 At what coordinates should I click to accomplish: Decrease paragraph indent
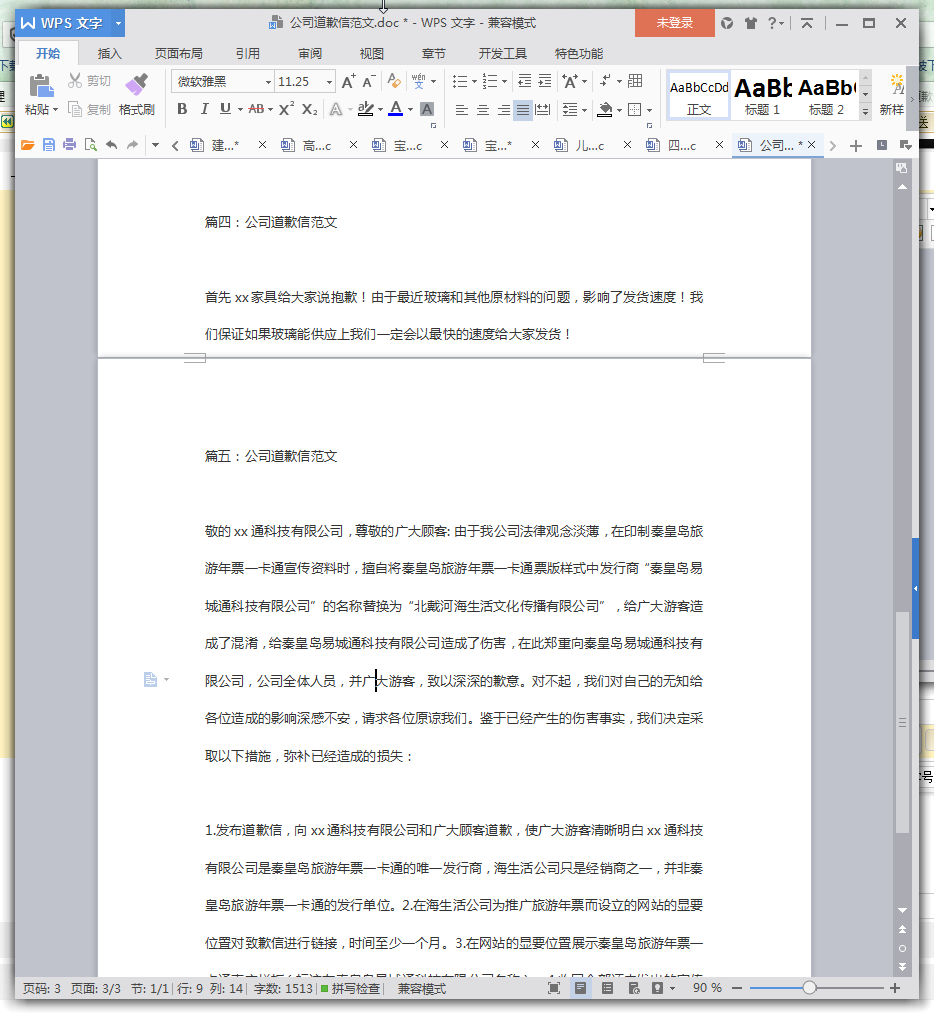[525, 81]
